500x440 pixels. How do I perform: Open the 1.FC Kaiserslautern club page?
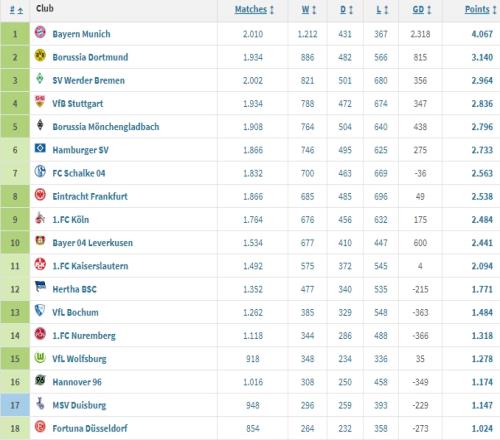pyautogui.click(x=90, y=266)
